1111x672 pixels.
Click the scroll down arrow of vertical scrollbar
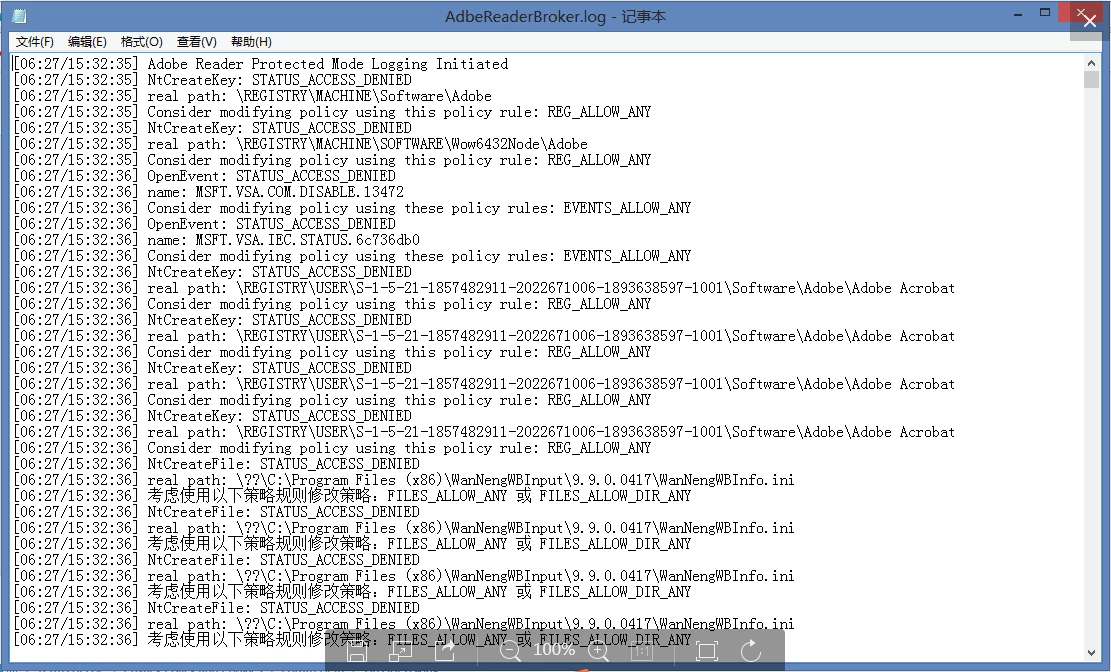click(1091, 653)
